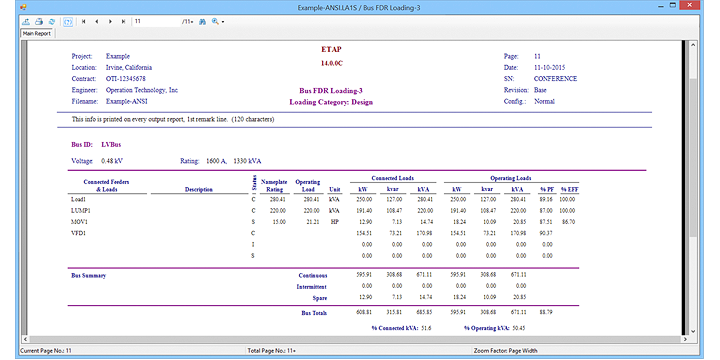The width and height of the screenshot is (720, 360).
Task: Click the 'Nameplate Rating' column header
Action: pyautogui.click(x=275, y=186)
